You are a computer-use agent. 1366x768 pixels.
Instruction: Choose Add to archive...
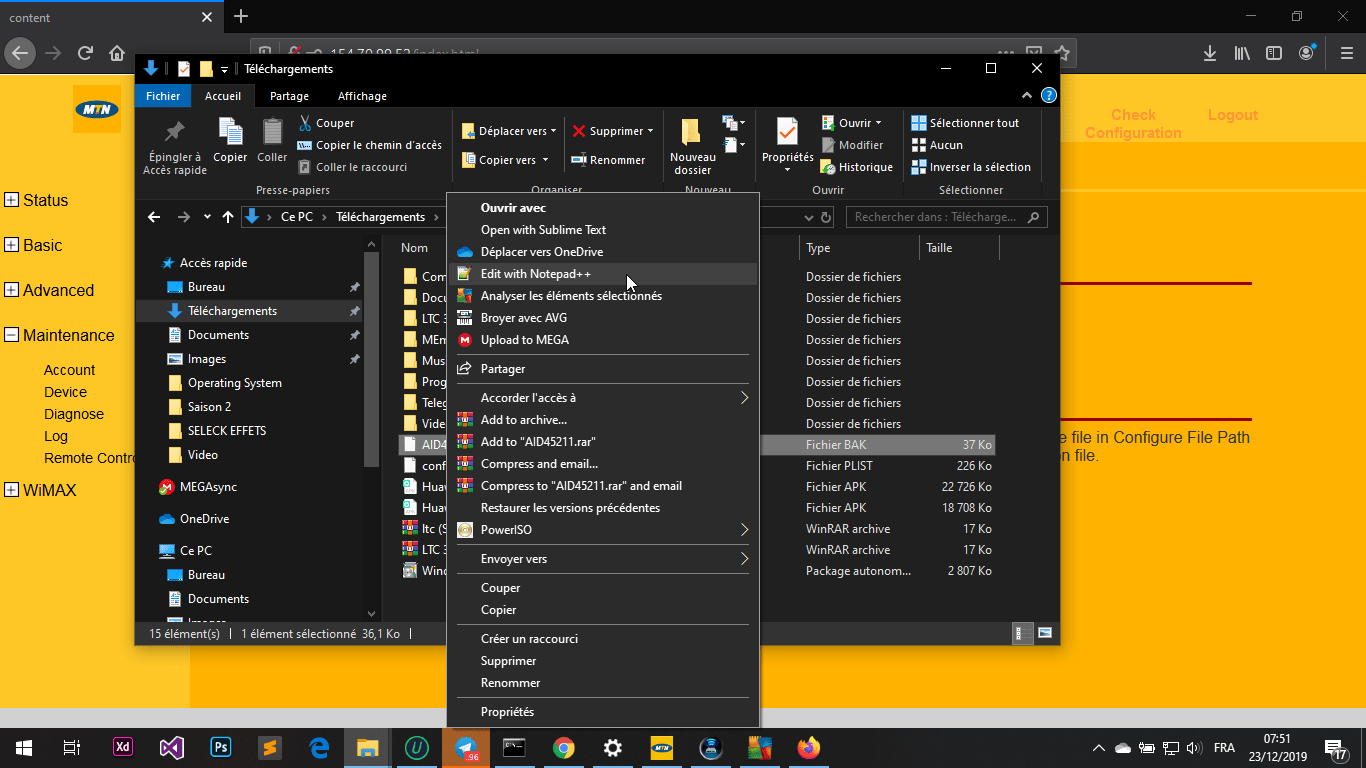pos(603,420)
